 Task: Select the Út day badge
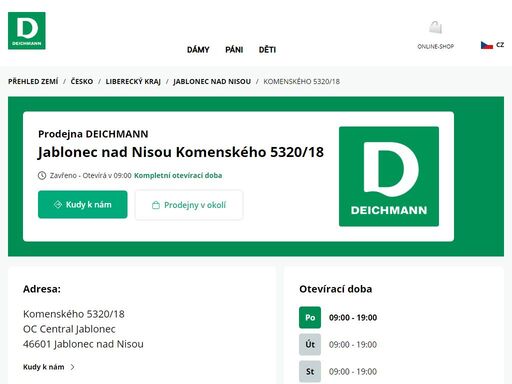coord(310,344)
